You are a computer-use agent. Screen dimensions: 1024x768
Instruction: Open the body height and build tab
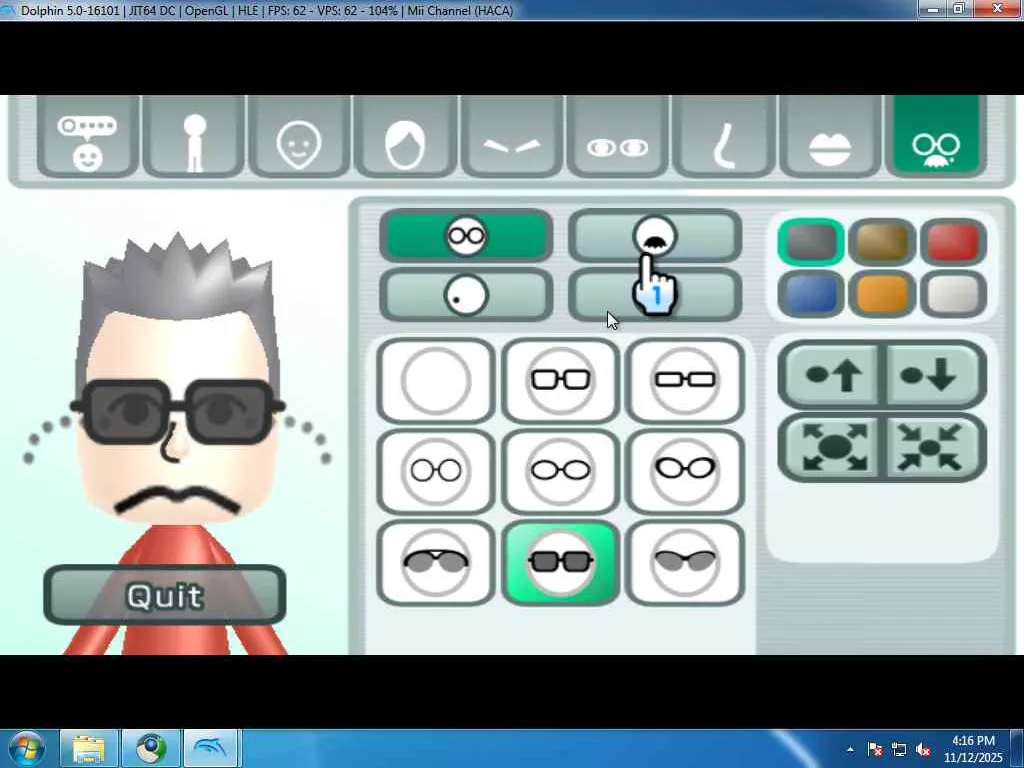click(194, 136)
